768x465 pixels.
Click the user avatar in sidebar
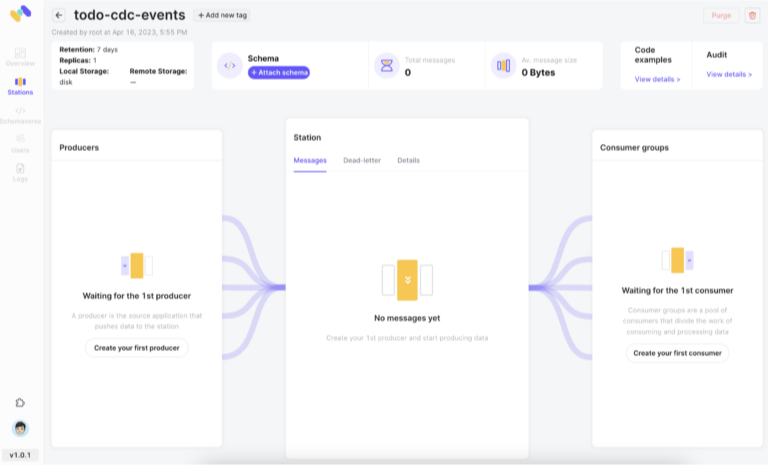(x=20, y=428)
